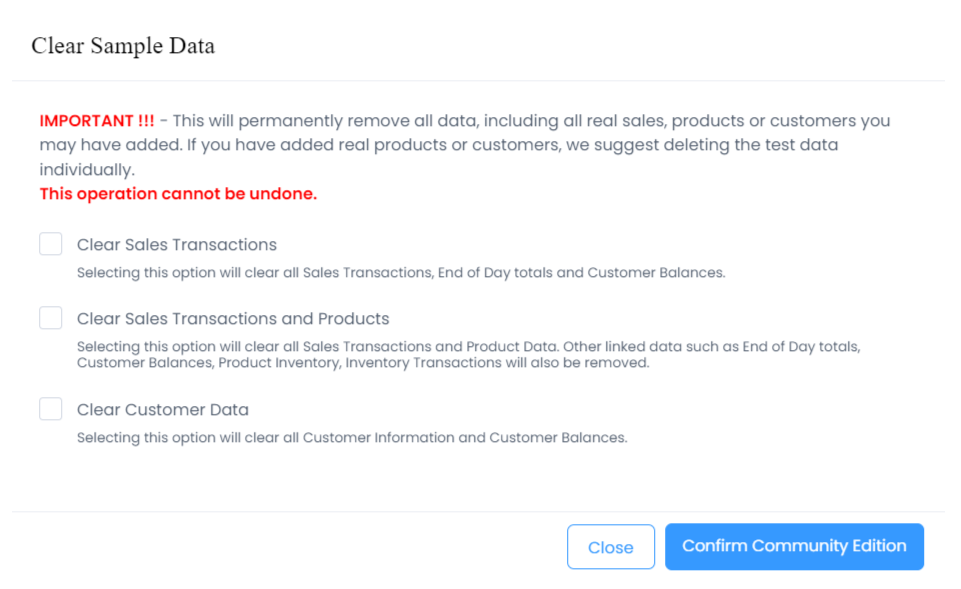Click the "Clear Sales Transactions" option label
The width and height of the screenshot is (961, 589).
coord(177,245)
